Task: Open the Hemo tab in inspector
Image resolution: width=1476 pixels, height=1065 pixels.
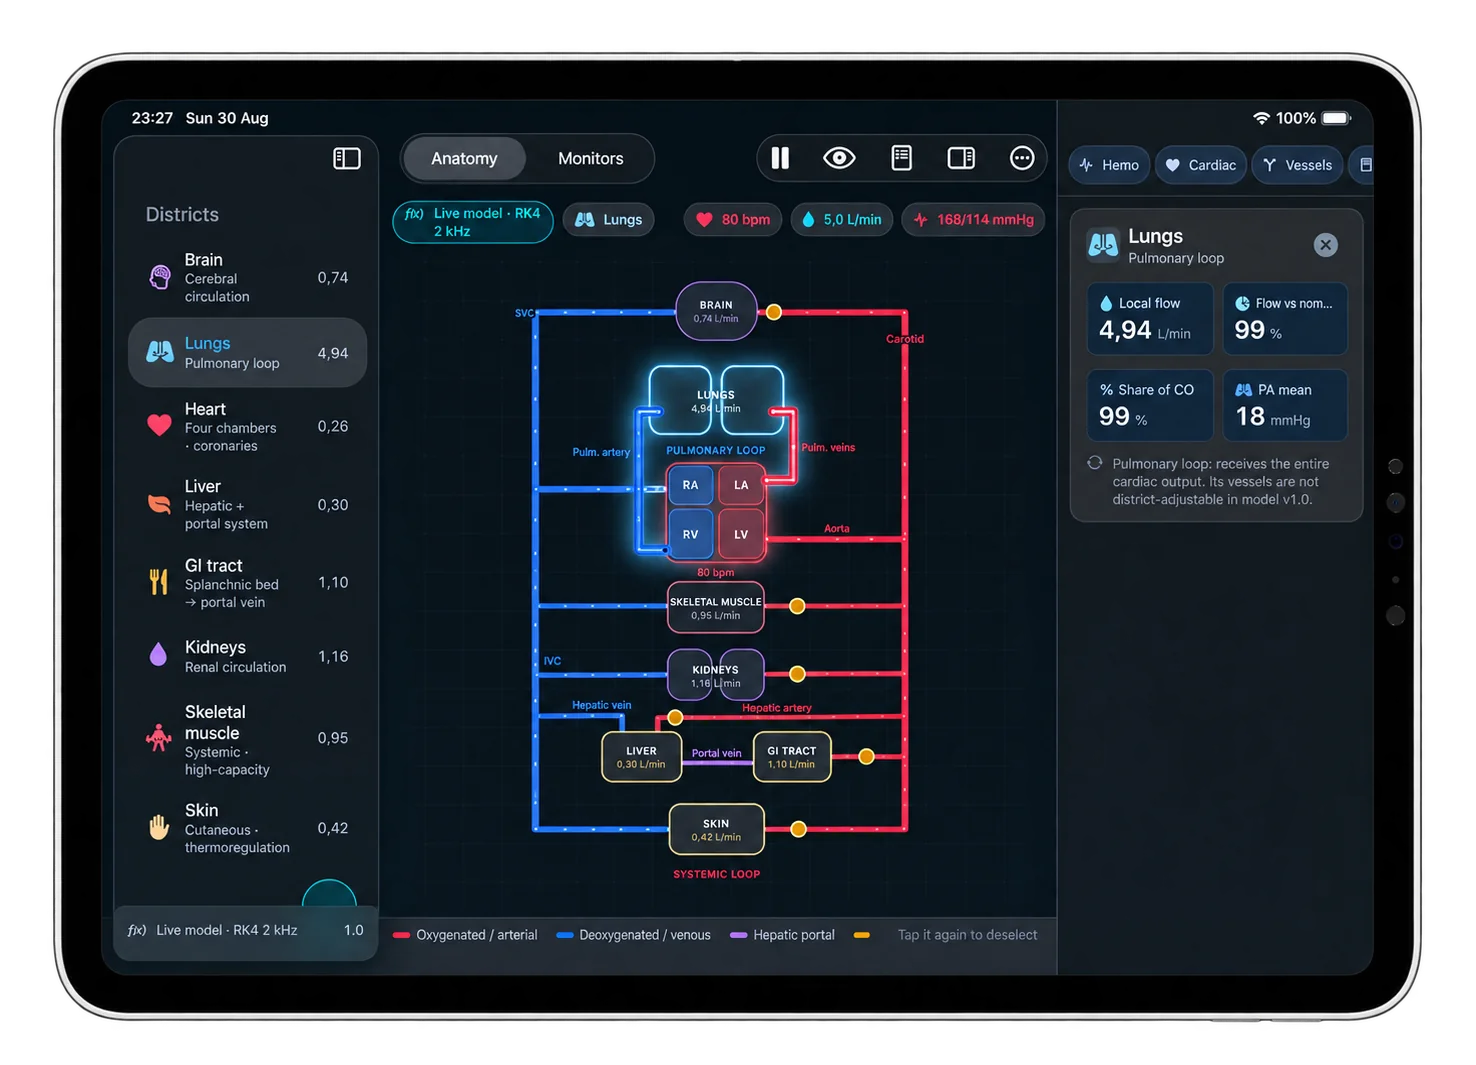Action: tap(1110, 165)
